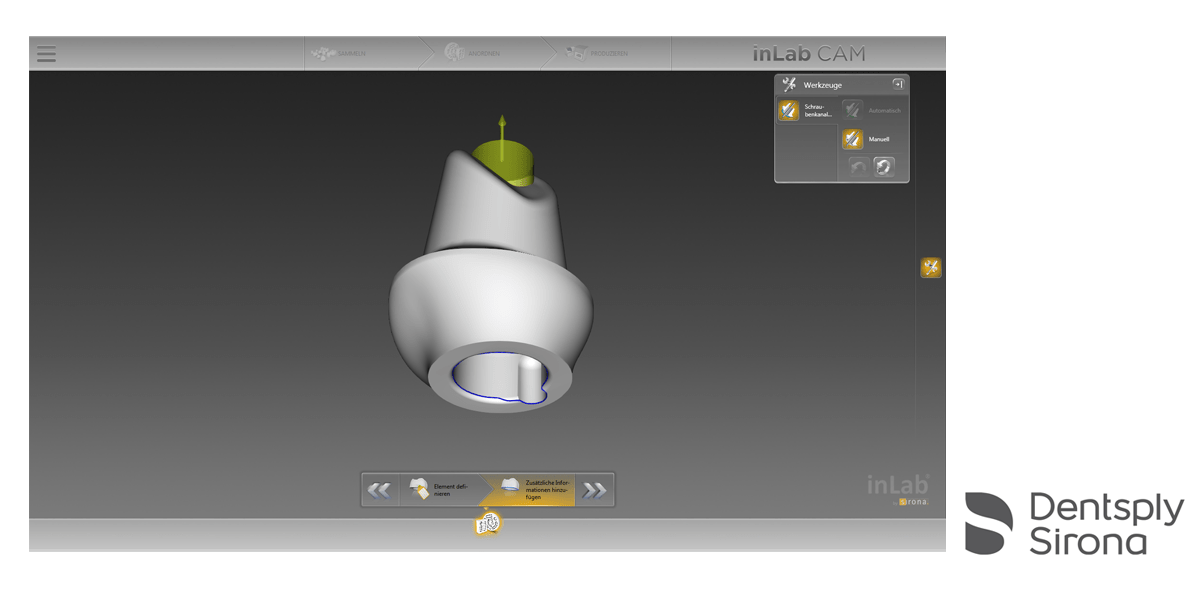Switch to the ANORDNEN phase
The height and width of the screenshot is (592, 1200).
472,54
